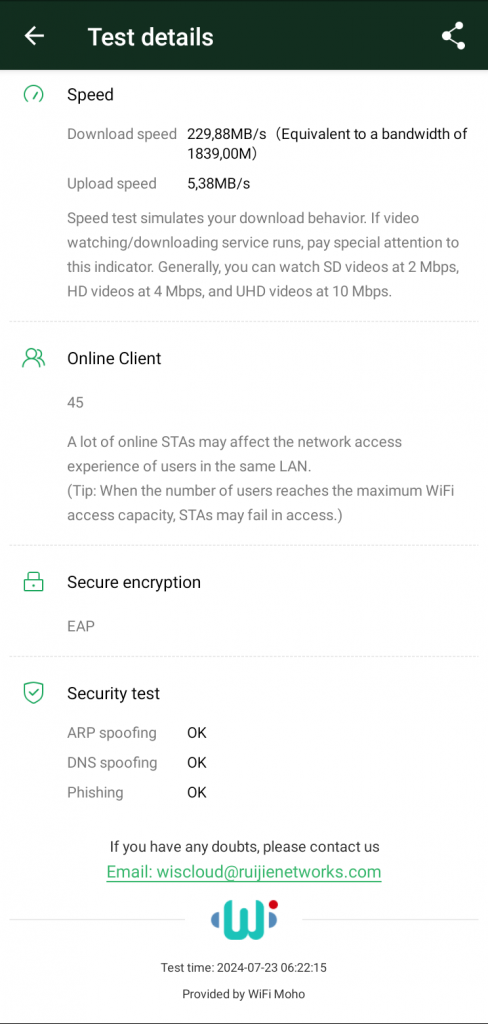Select the Upload speed 5,38MB/s value
Screen dimensions: 488x1024
(219, 184)
